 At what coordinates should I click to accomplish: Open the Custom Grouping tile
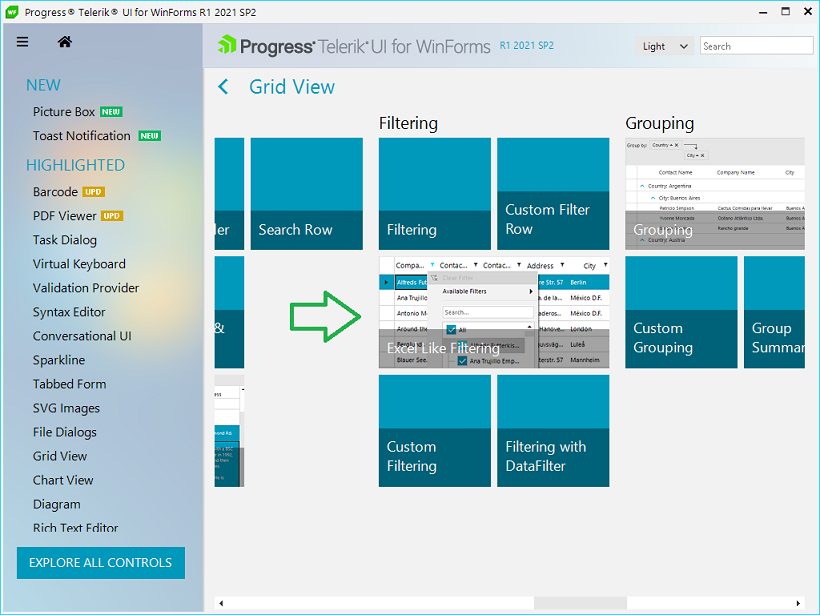coord(681,312)
